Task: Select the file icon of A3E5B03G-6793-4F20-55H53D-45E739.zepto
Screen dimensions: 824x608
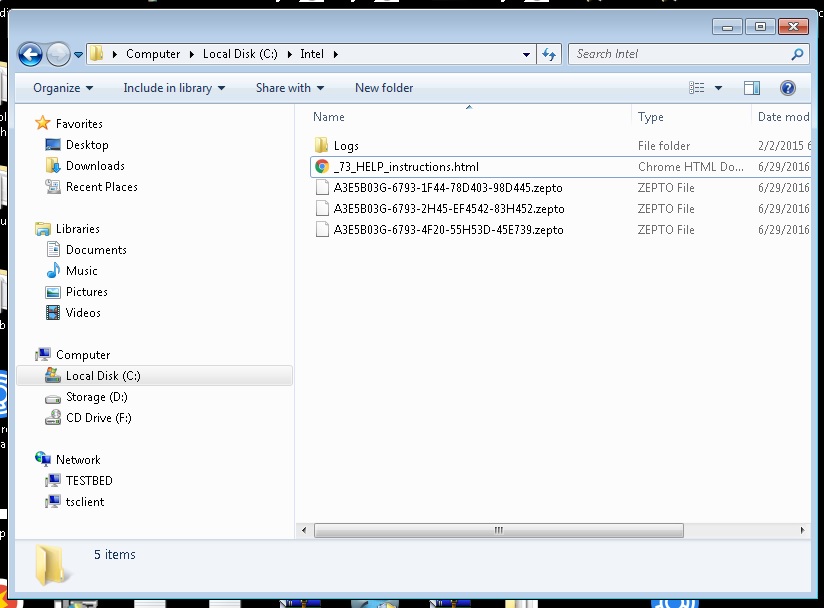Action: 322,230
